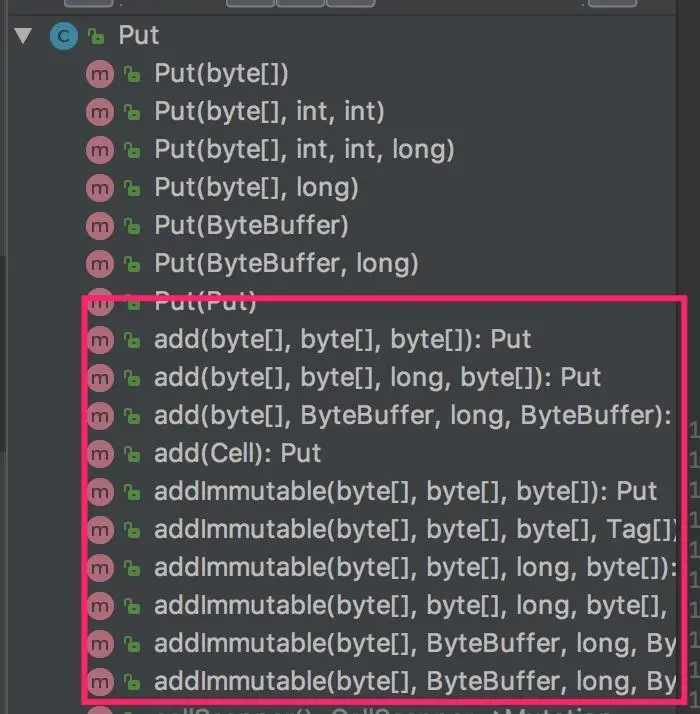Image resolution: width=700 pixels, height=714 pixels.
Task: Click the leftmost toolbar button at top
Action: tap(88, 3)
